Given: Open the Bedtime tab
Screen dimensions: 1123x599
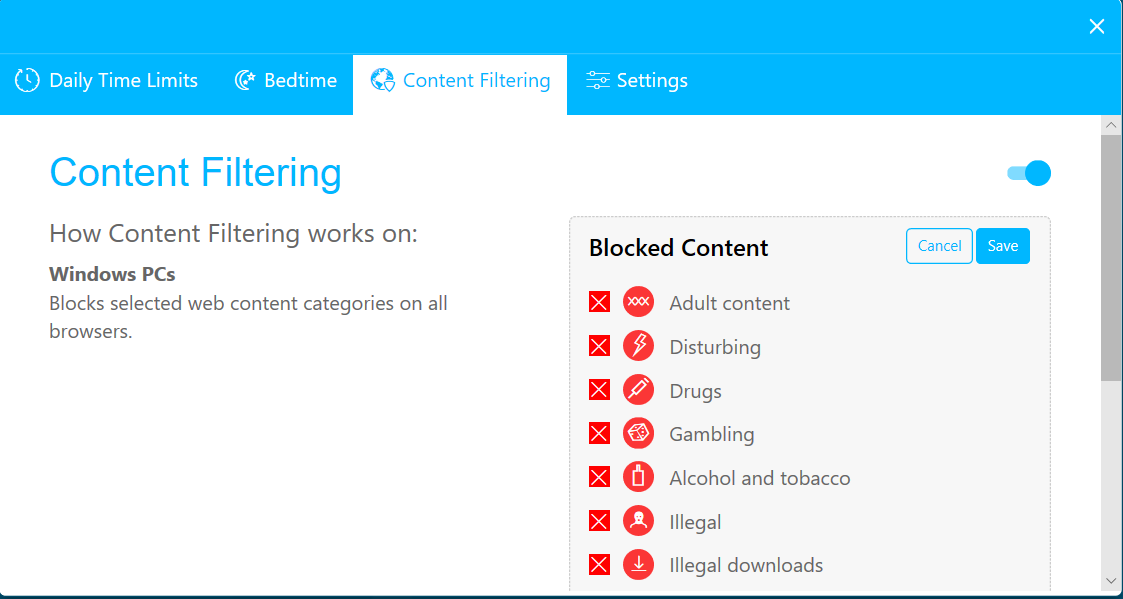Looking at the screenshot, I should 285,79.
